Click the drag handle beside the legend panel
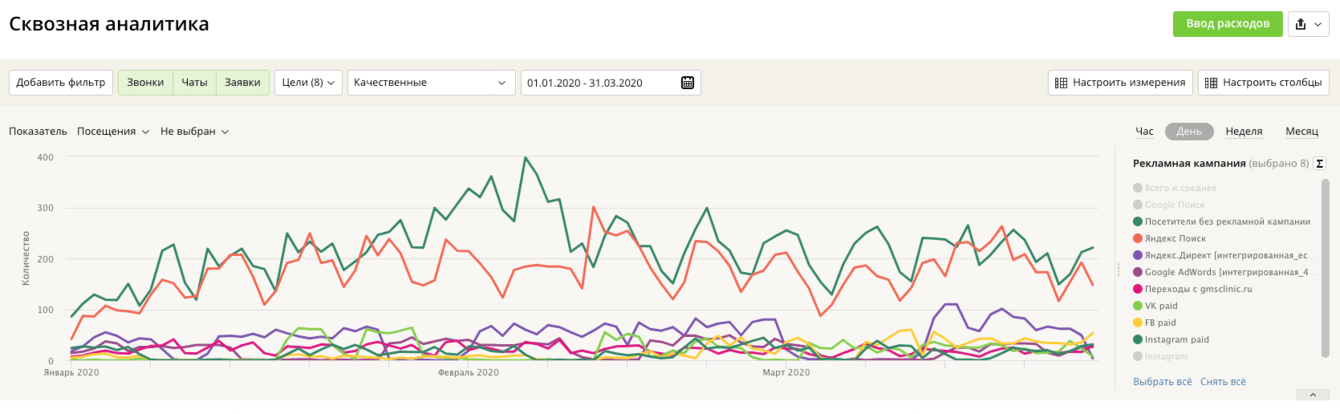 click(1119, 269)
